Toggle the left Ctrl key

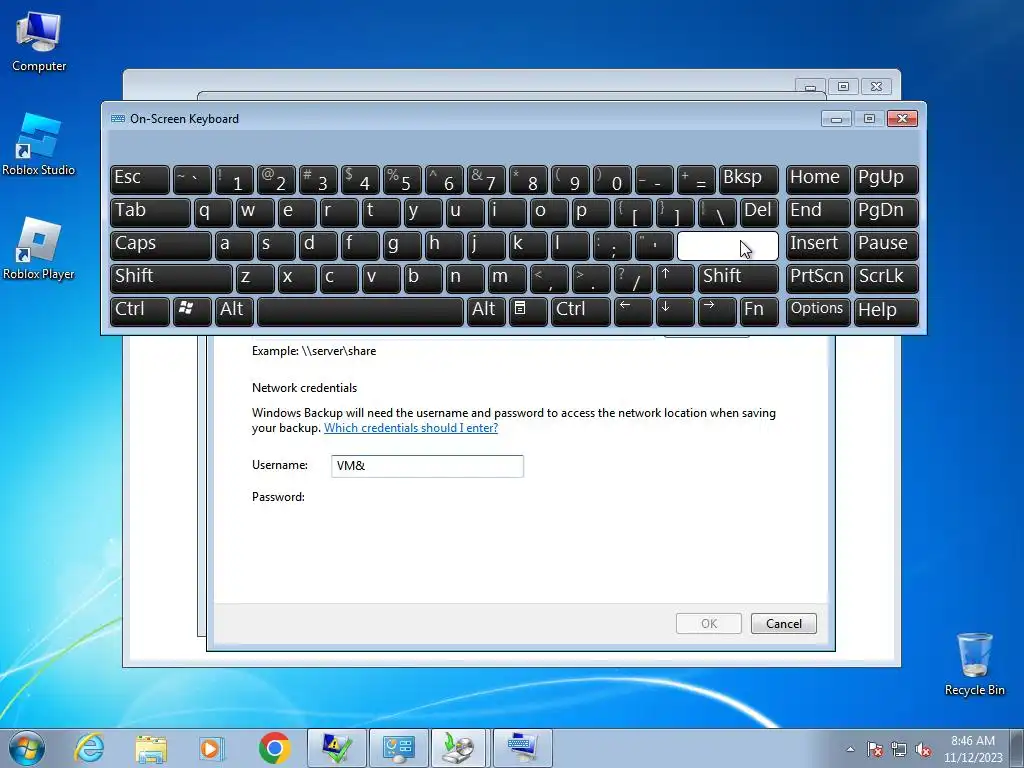(140, 311)
